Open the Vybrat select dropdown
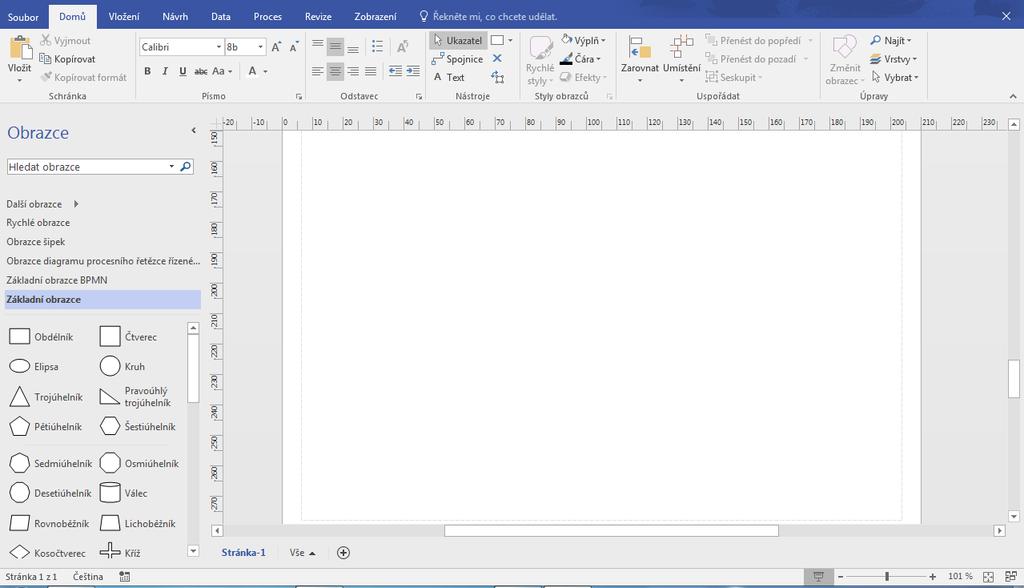Image resolution: width=1024 pixels, height=588 pixels. click(x=895, y=77)
